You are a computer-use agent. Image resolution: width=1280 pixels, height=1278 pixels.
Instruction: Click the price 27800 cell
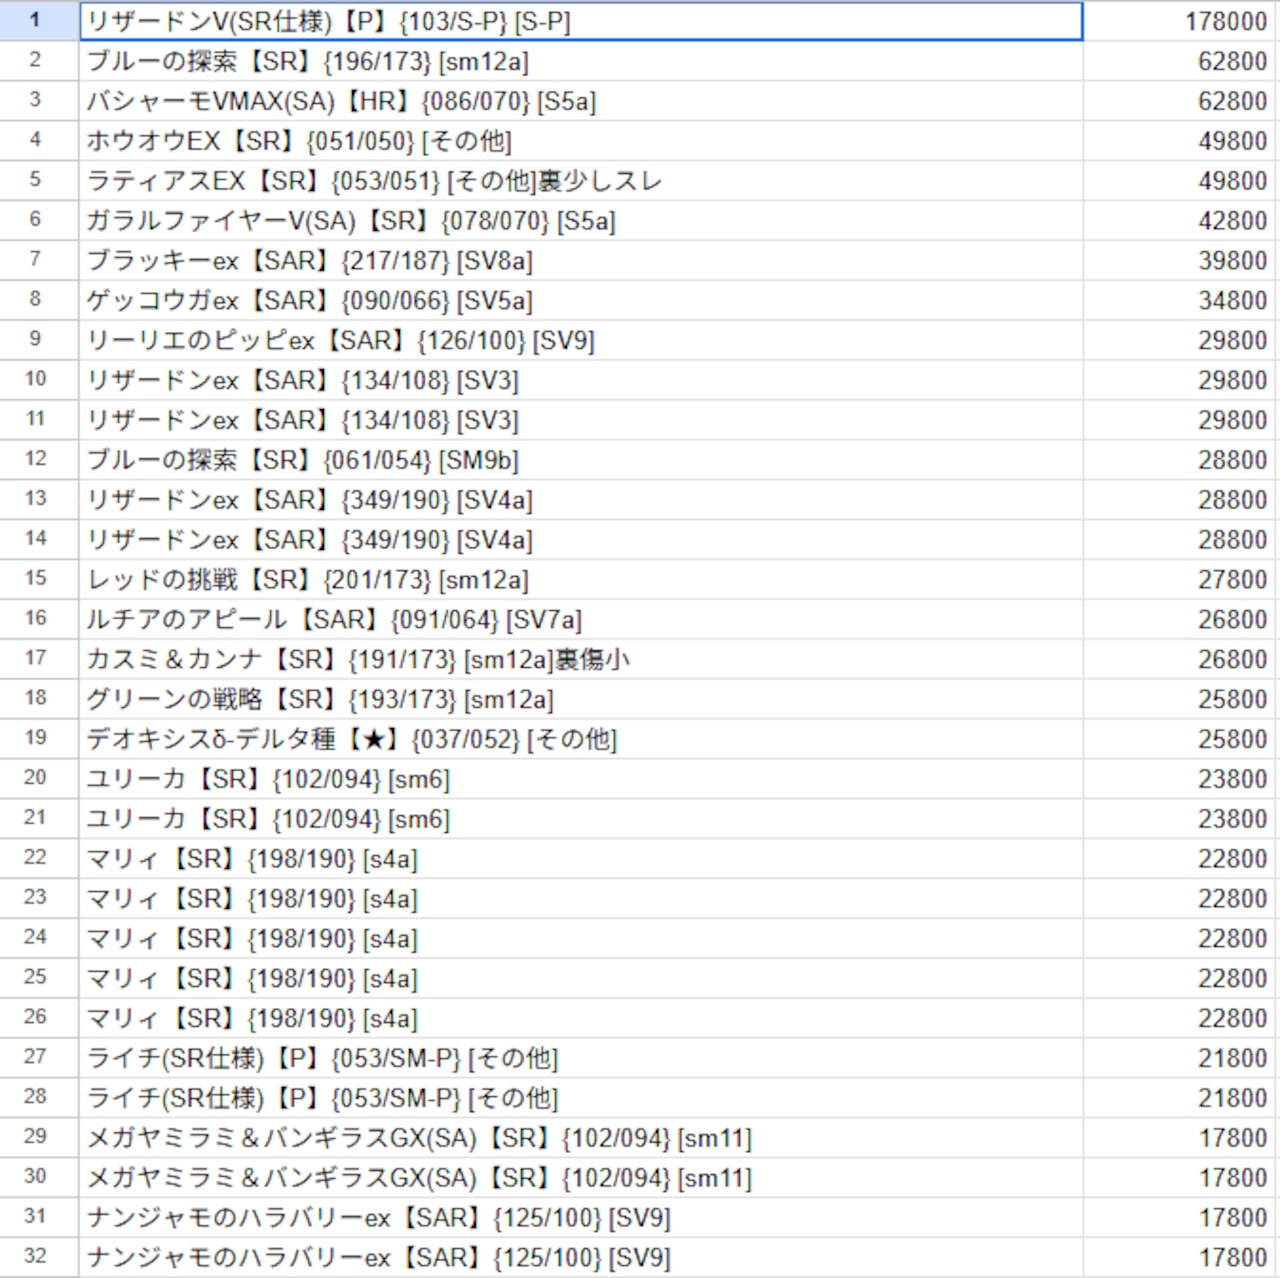(x=1181, y=580)
